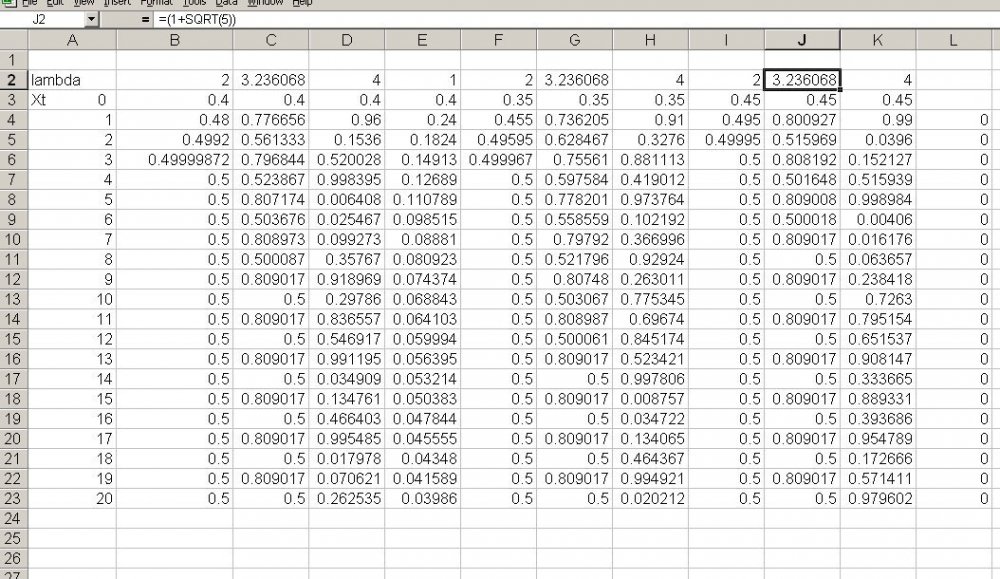Select the cell containing 0.979602
The width and height of the screenshot is (1000, 579).
pyautogui.click(x=878, y=498)
